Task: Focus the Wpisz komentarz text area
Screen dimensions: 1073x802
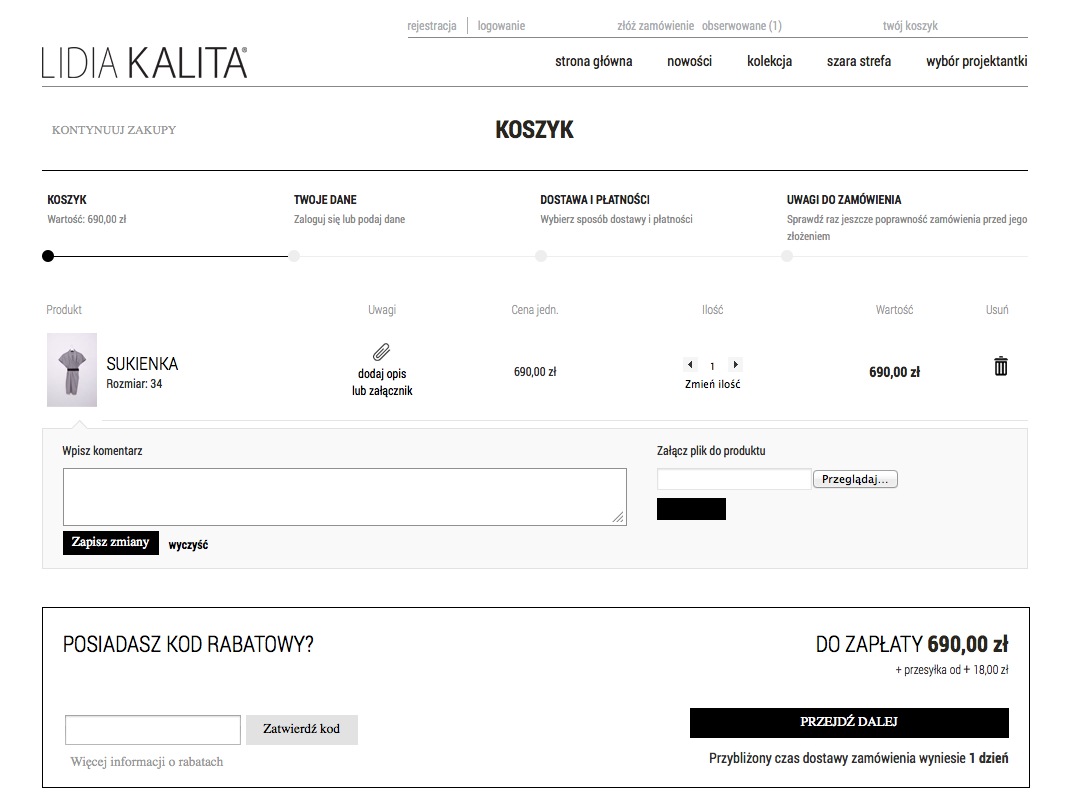Action: pyautogui.click(x=345, y=497)
